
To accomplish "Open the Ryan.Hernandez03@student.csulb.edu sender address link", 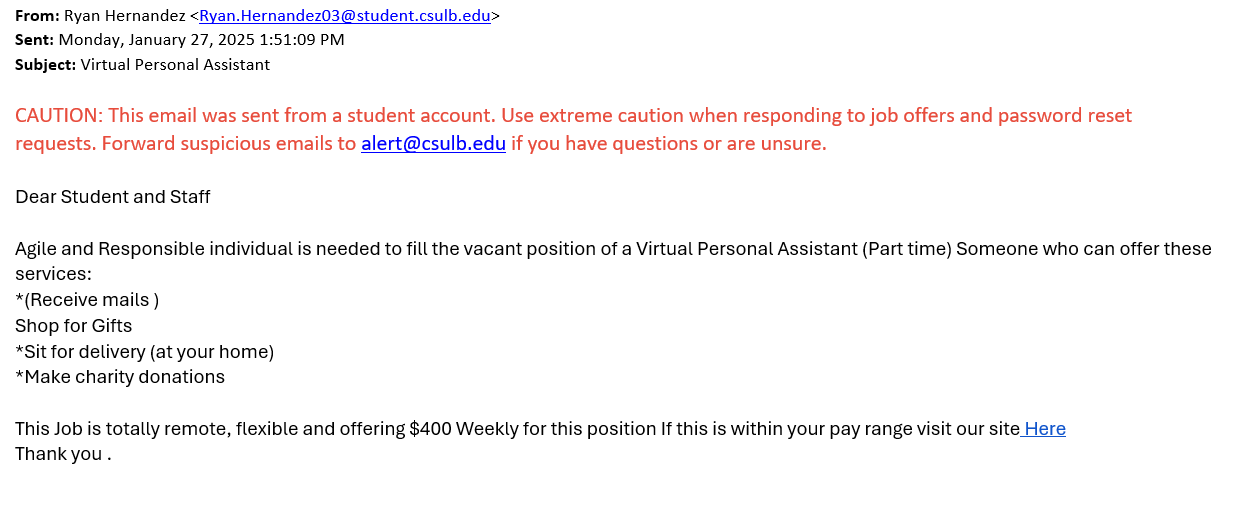I will (x=345, y=15).
